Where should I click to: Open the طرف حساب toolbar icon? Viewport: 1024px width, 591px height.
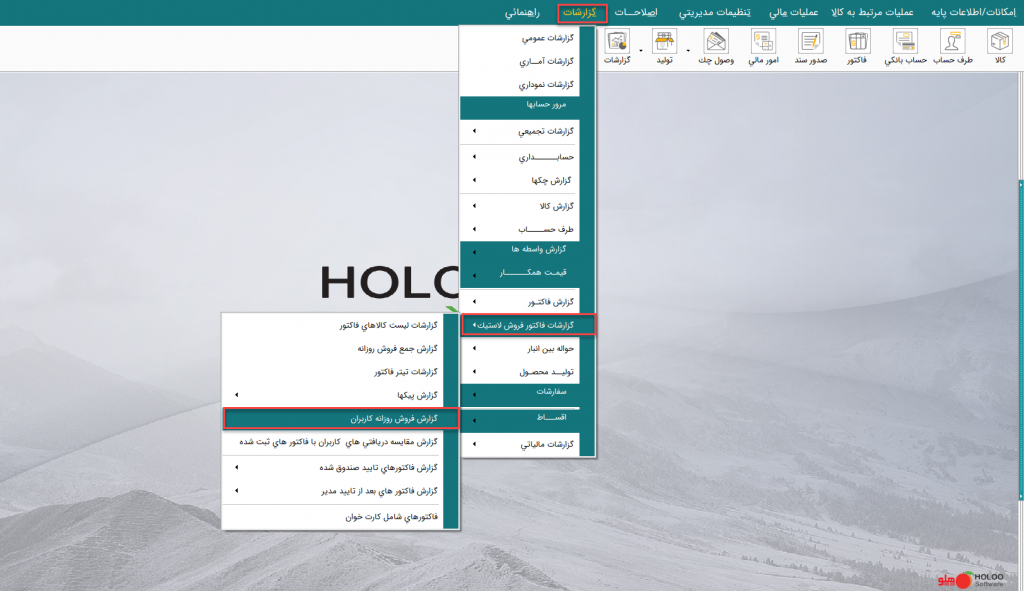(953, 46)
